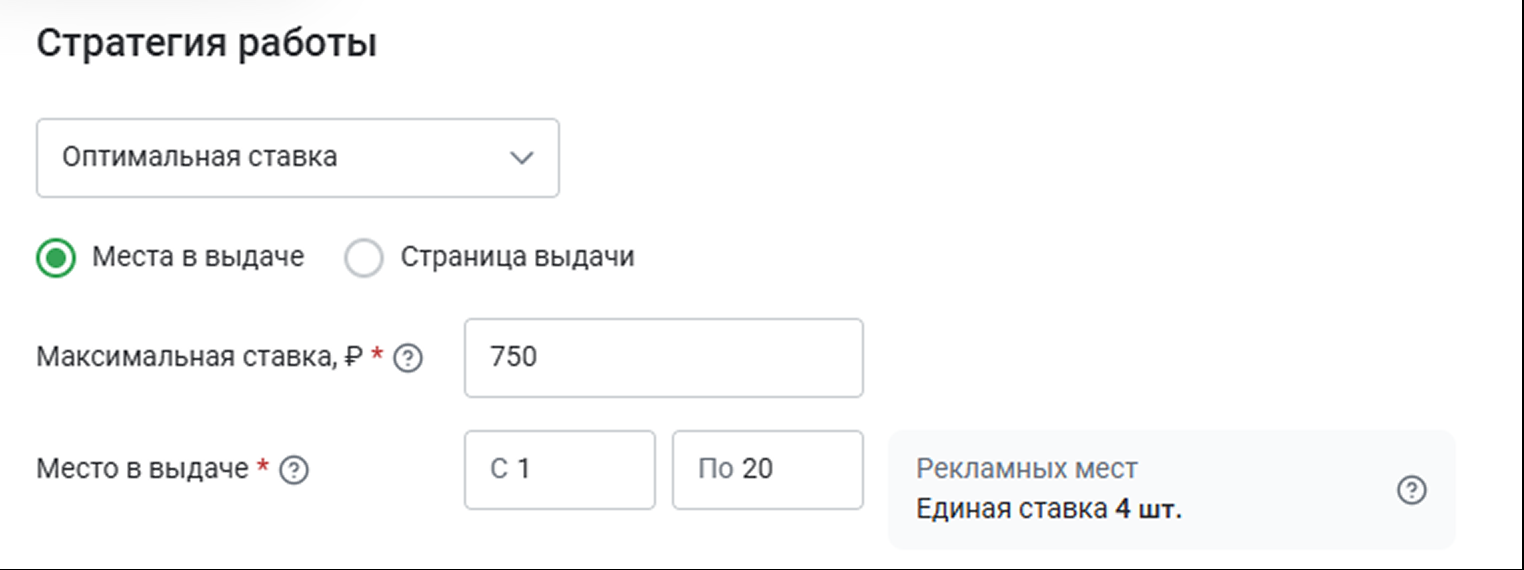The height and width of the screenshot is (570, 1524).
Task: Select the Места в выдаче radio button
Action: pyautogui.click(x=56, y=259)
